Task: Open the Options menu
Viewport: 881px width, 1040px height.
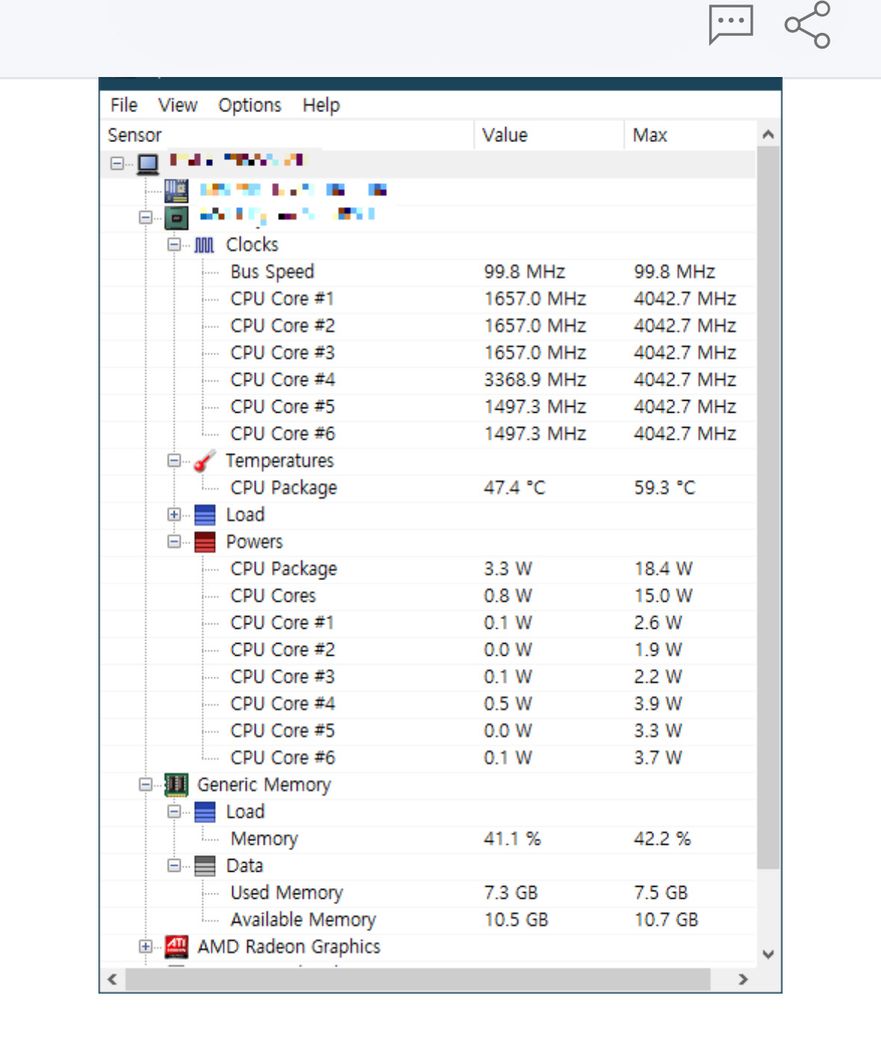Action: [x=250, y=105]
